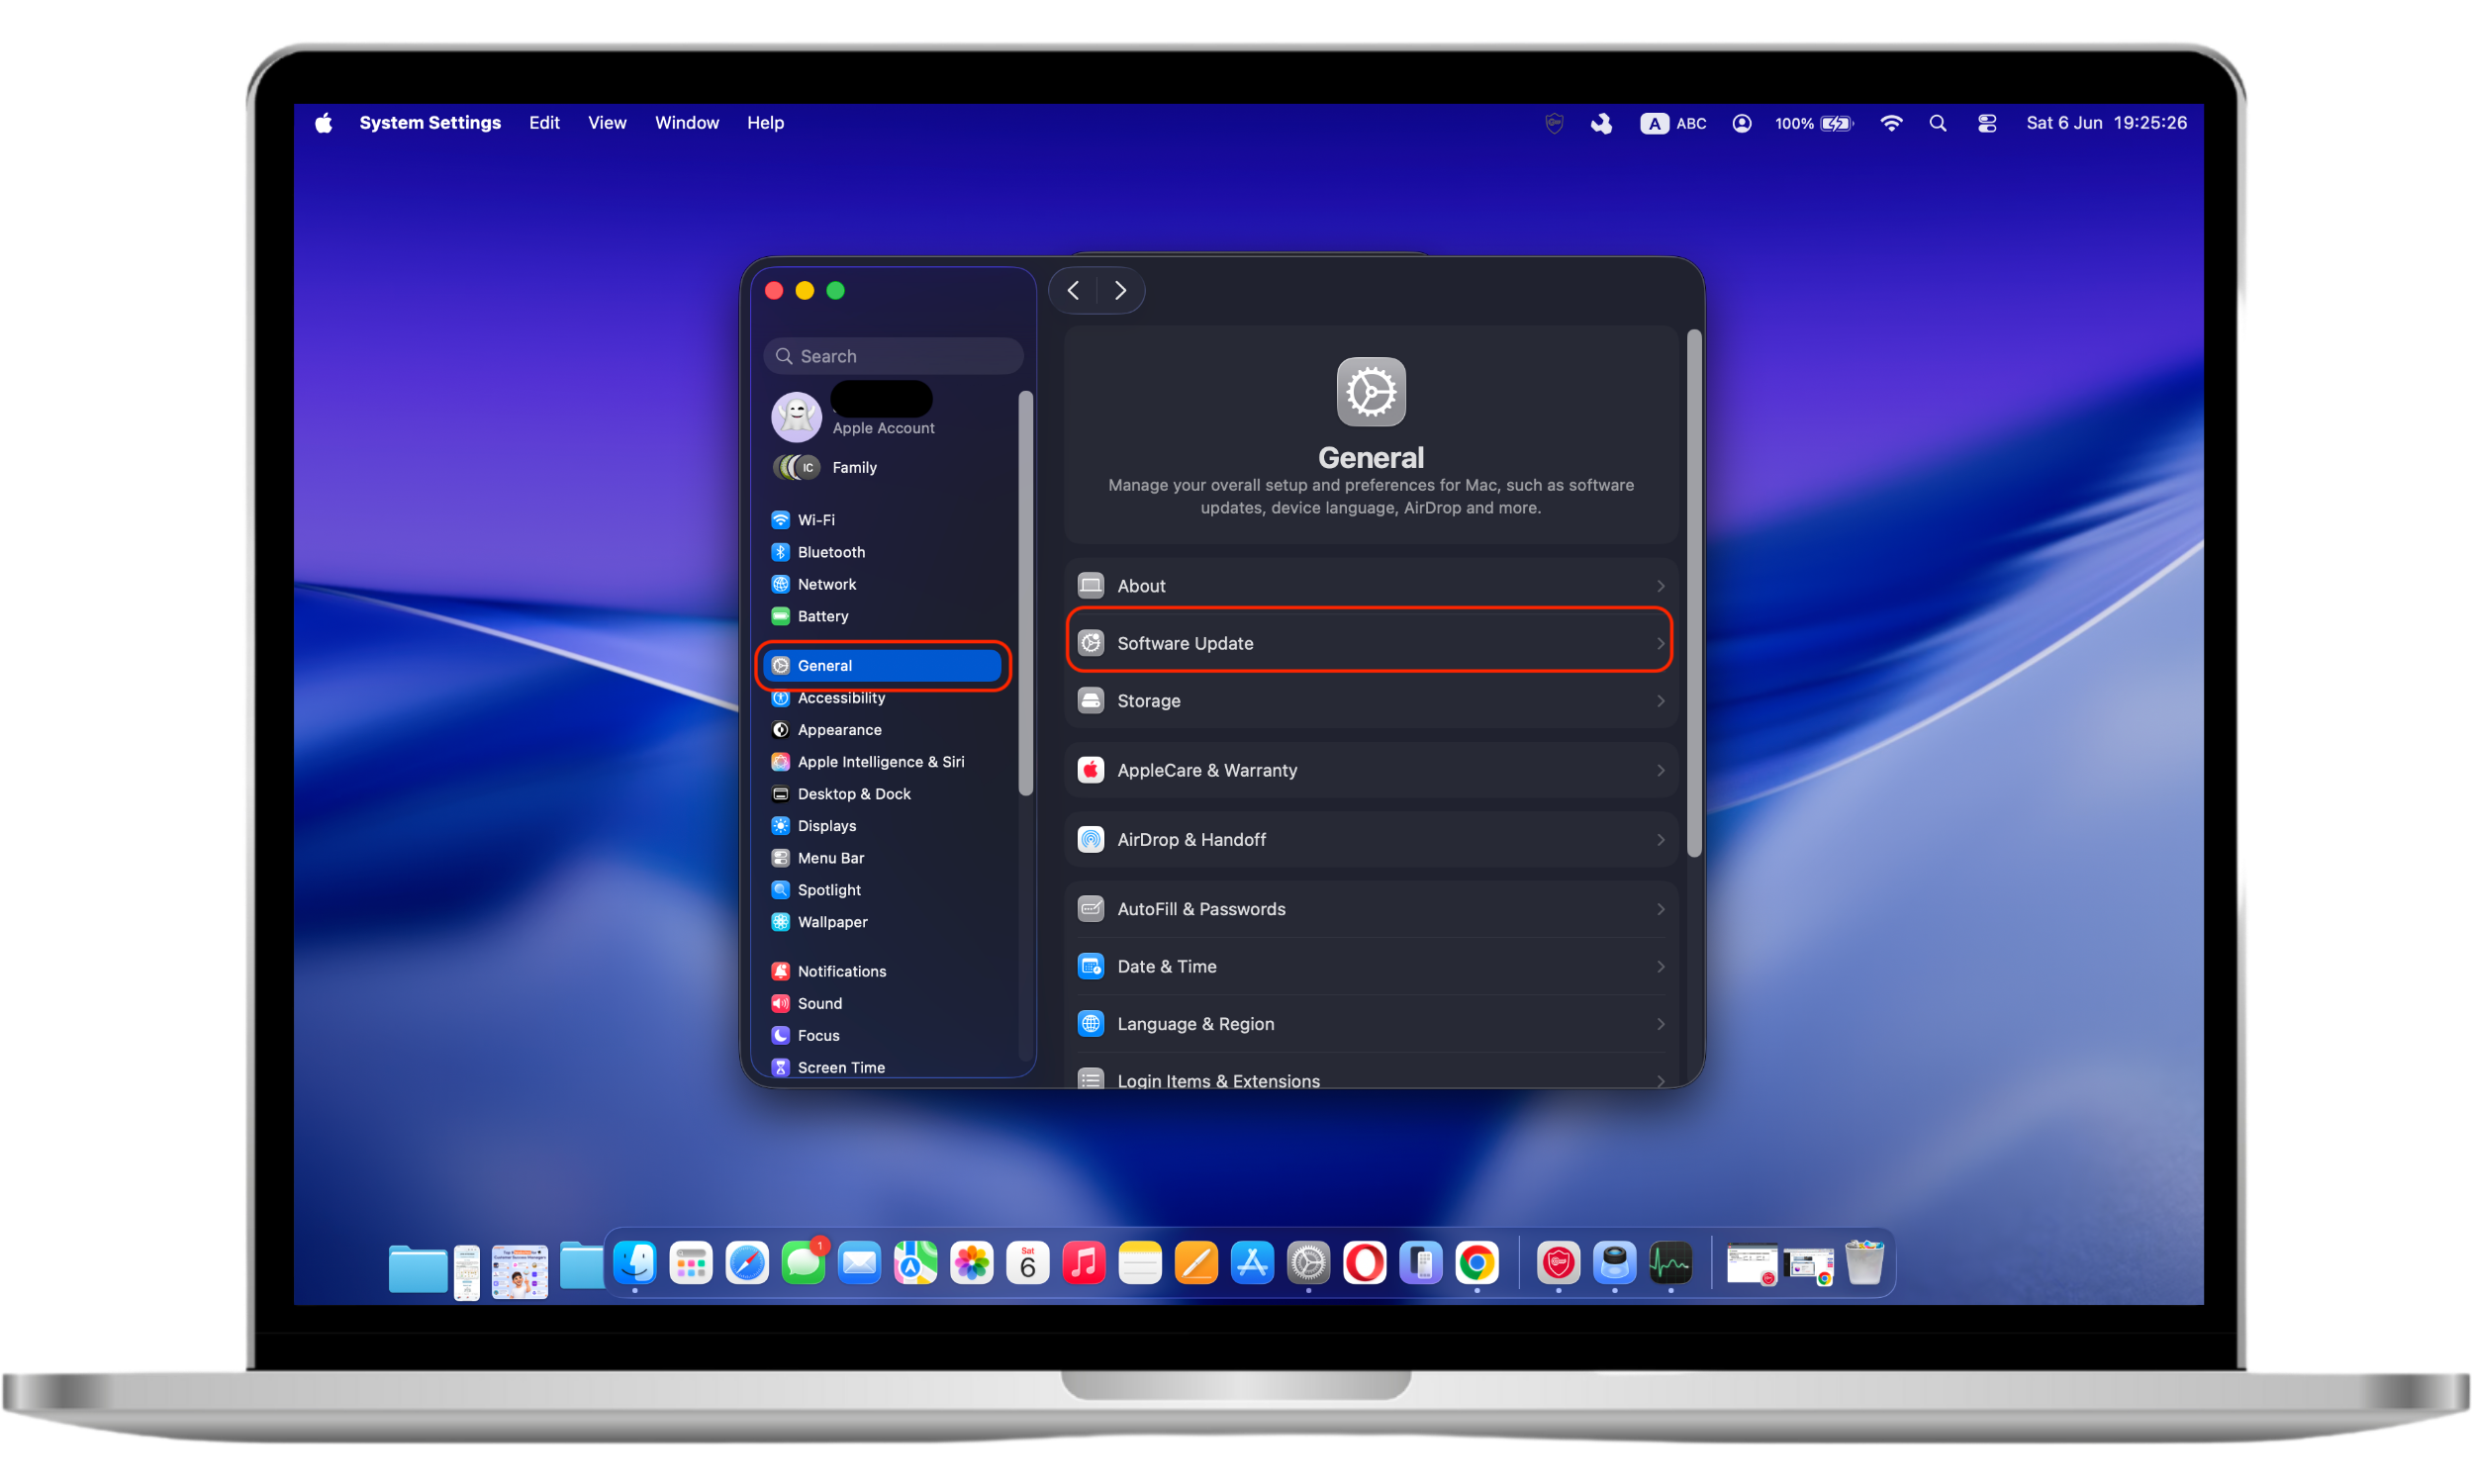Screen dimensions: 2474x1484
Task: Go forward using the forward arrow
Action: (1121, 290)
